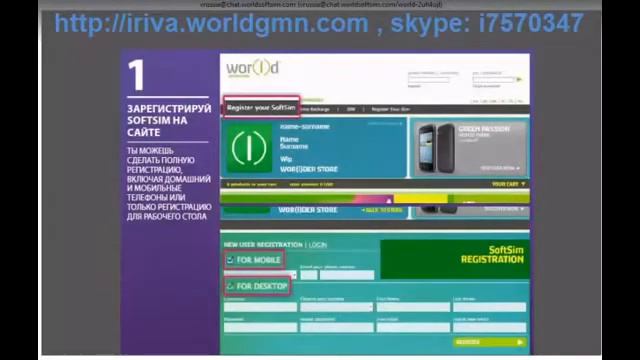Click the SoftSim REGISTRATION banner

tap(455, 259)
